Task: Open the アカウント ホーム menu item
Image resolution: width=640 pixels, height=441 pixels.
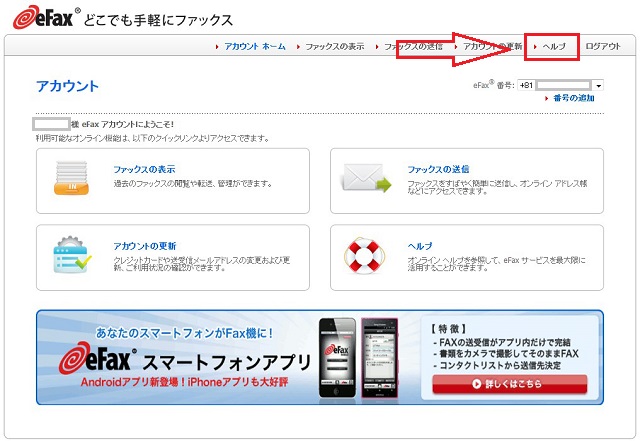Action: (255, 47)
